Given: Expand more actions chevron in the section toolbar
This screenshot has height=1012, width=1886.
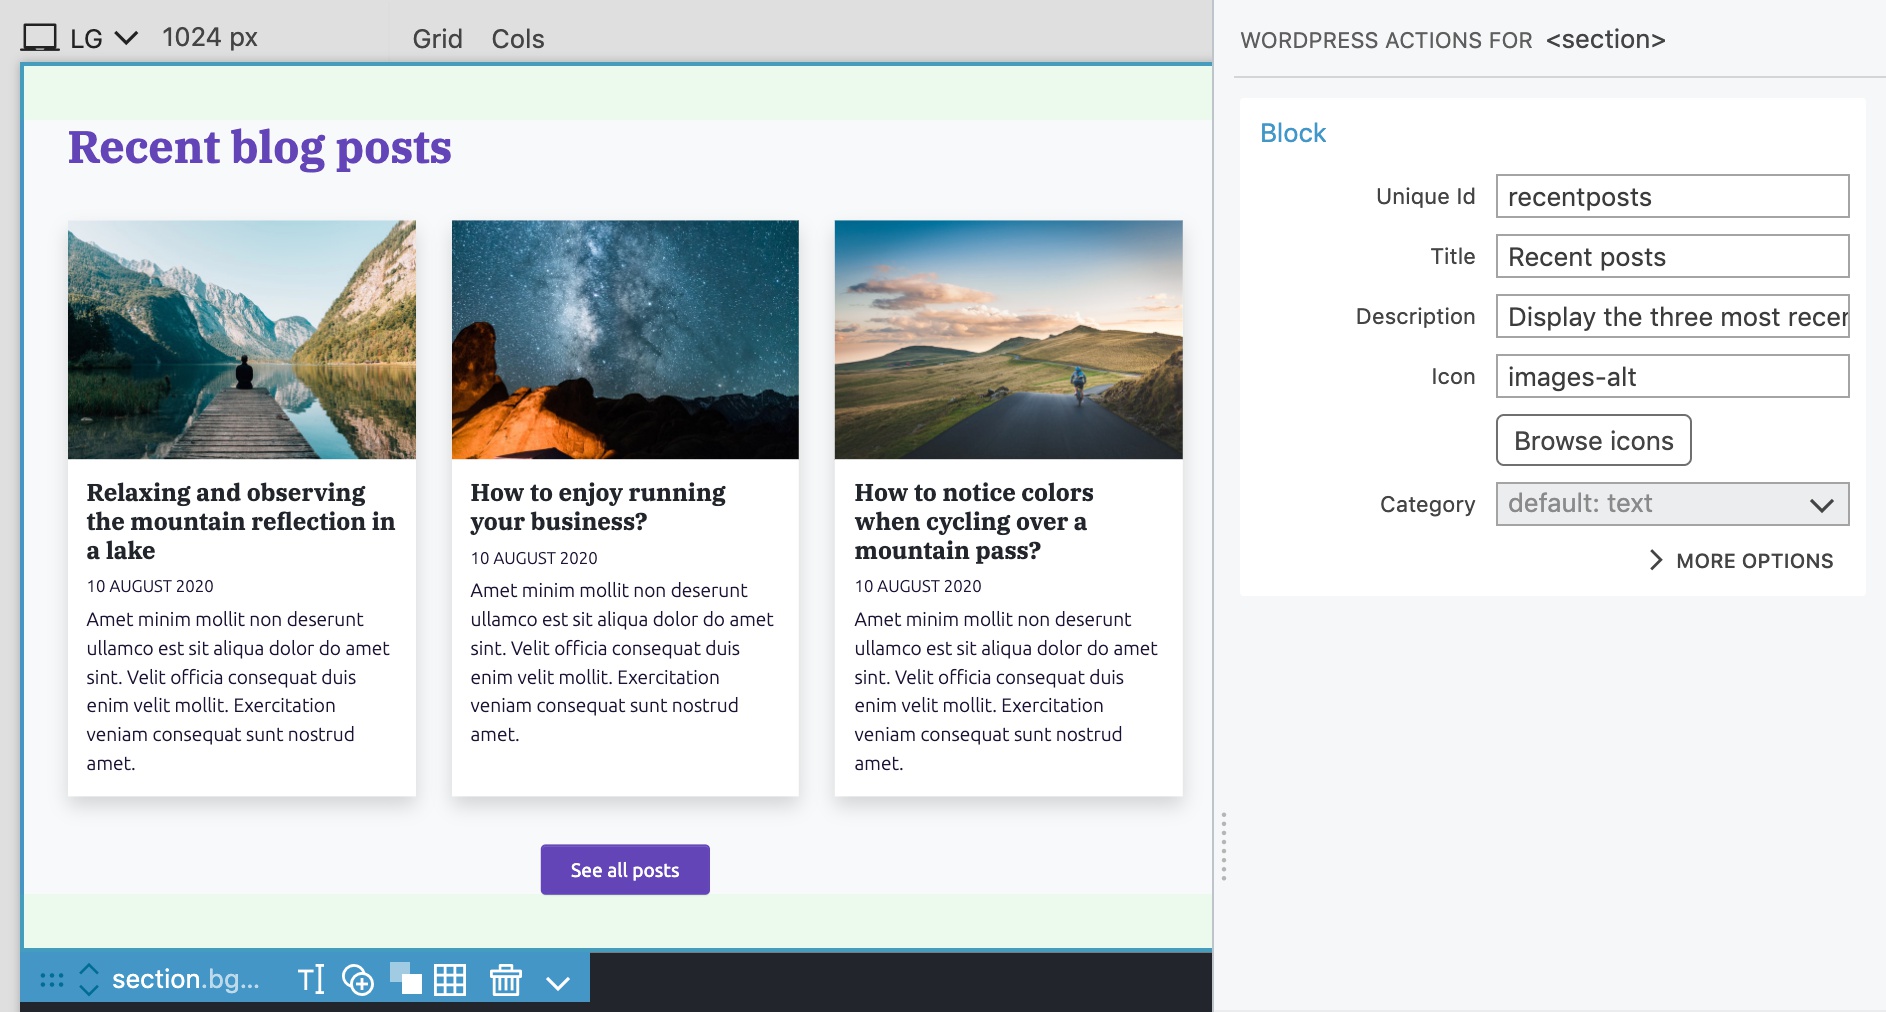Looking at the screenshot, I should pyautogui.click(x=558, y=983).
